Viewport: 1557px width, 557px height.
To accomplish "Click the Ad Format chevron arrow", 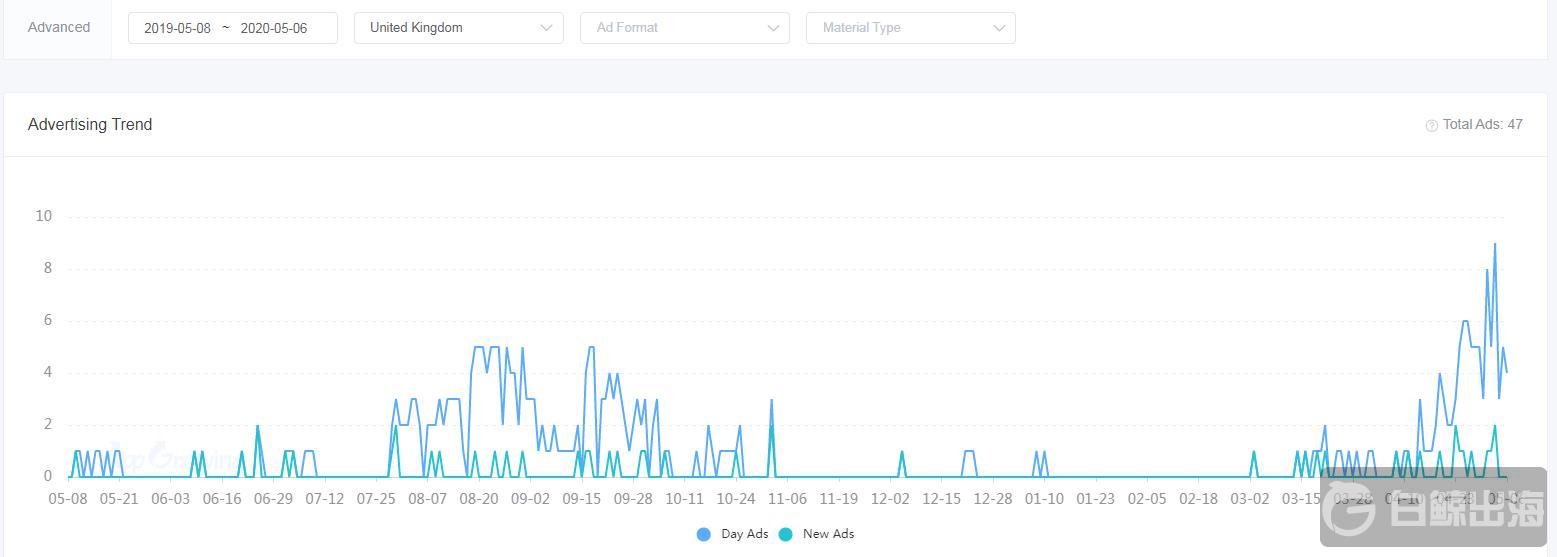I will (772, 28).
